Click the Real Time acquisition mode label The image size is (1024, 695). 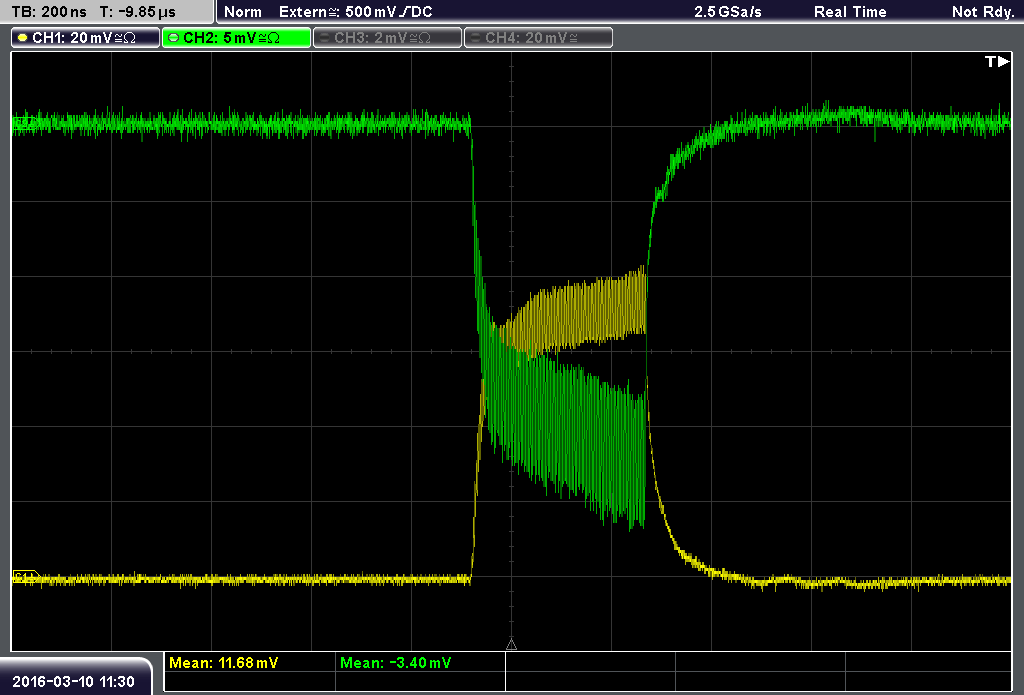coord(850,12)
